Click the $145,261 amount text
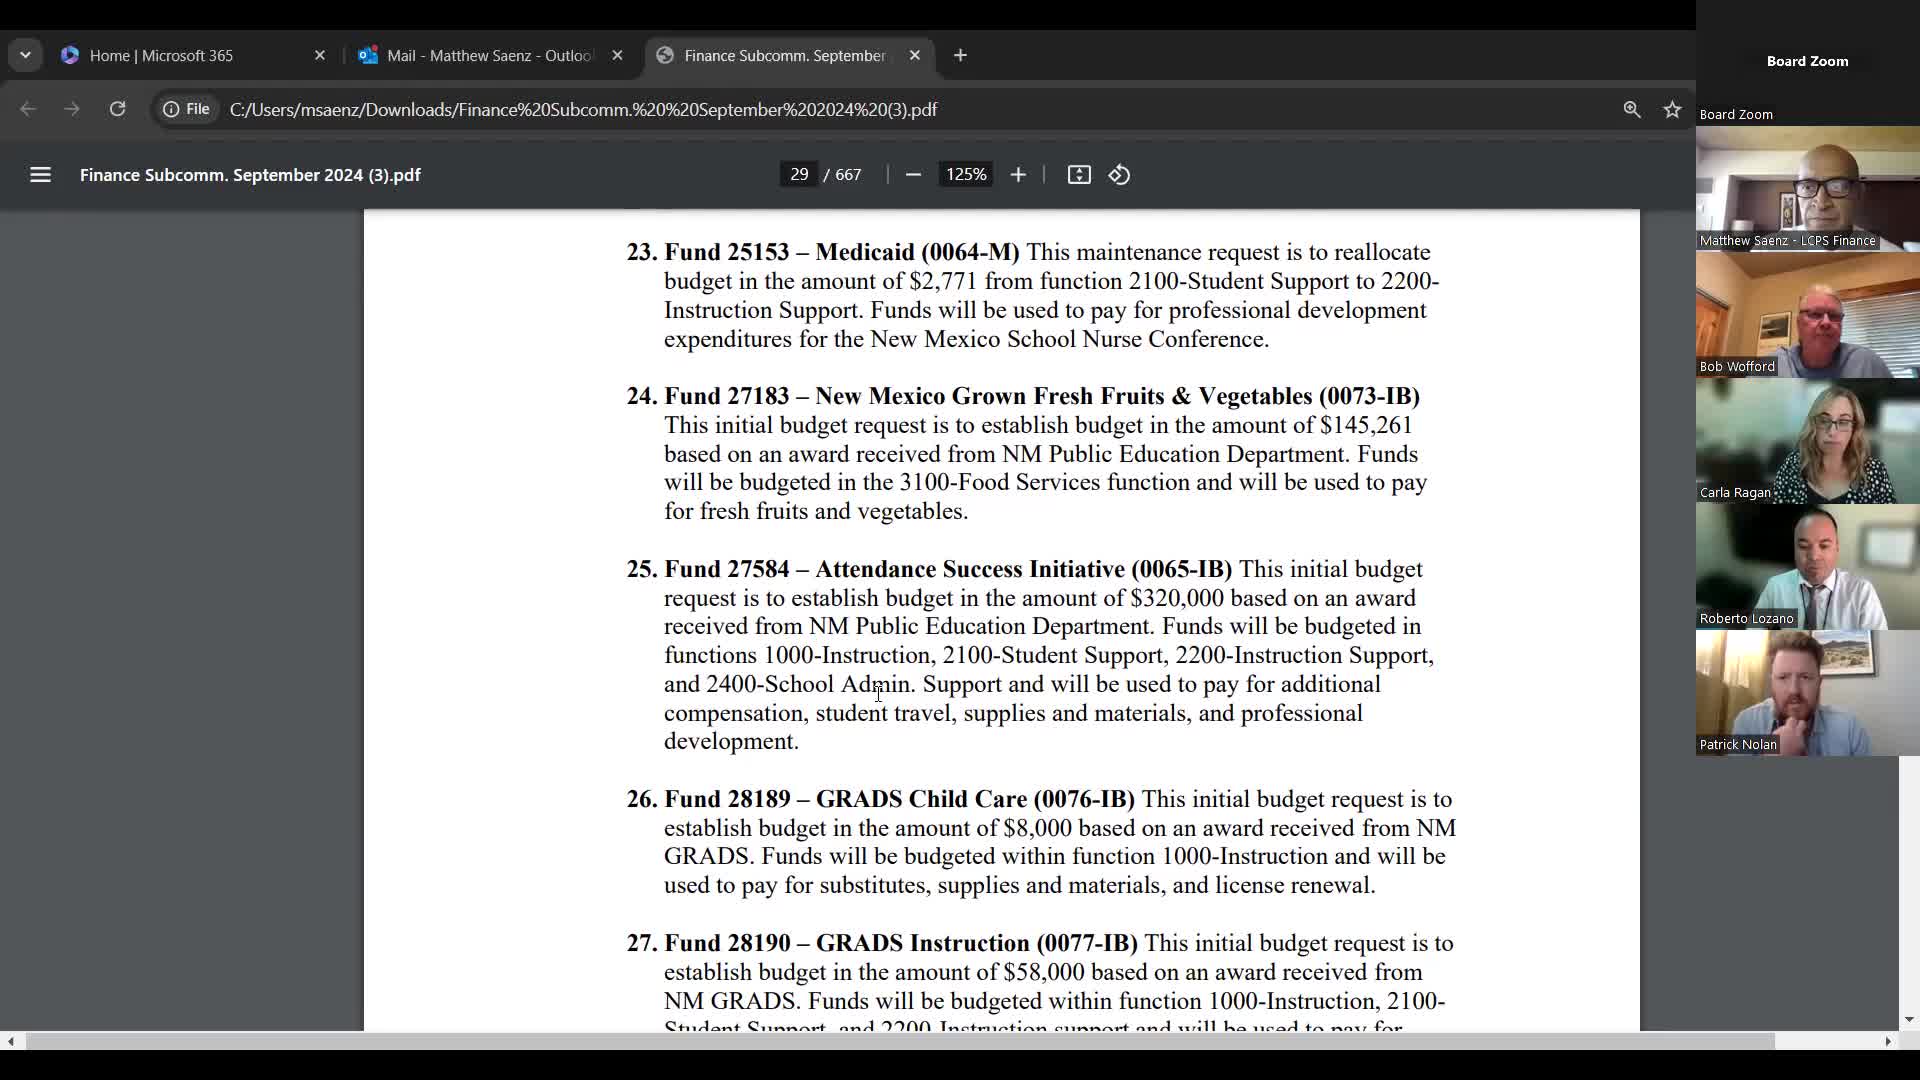Screen dimensions: 1920x1080 click(1366, 425)
